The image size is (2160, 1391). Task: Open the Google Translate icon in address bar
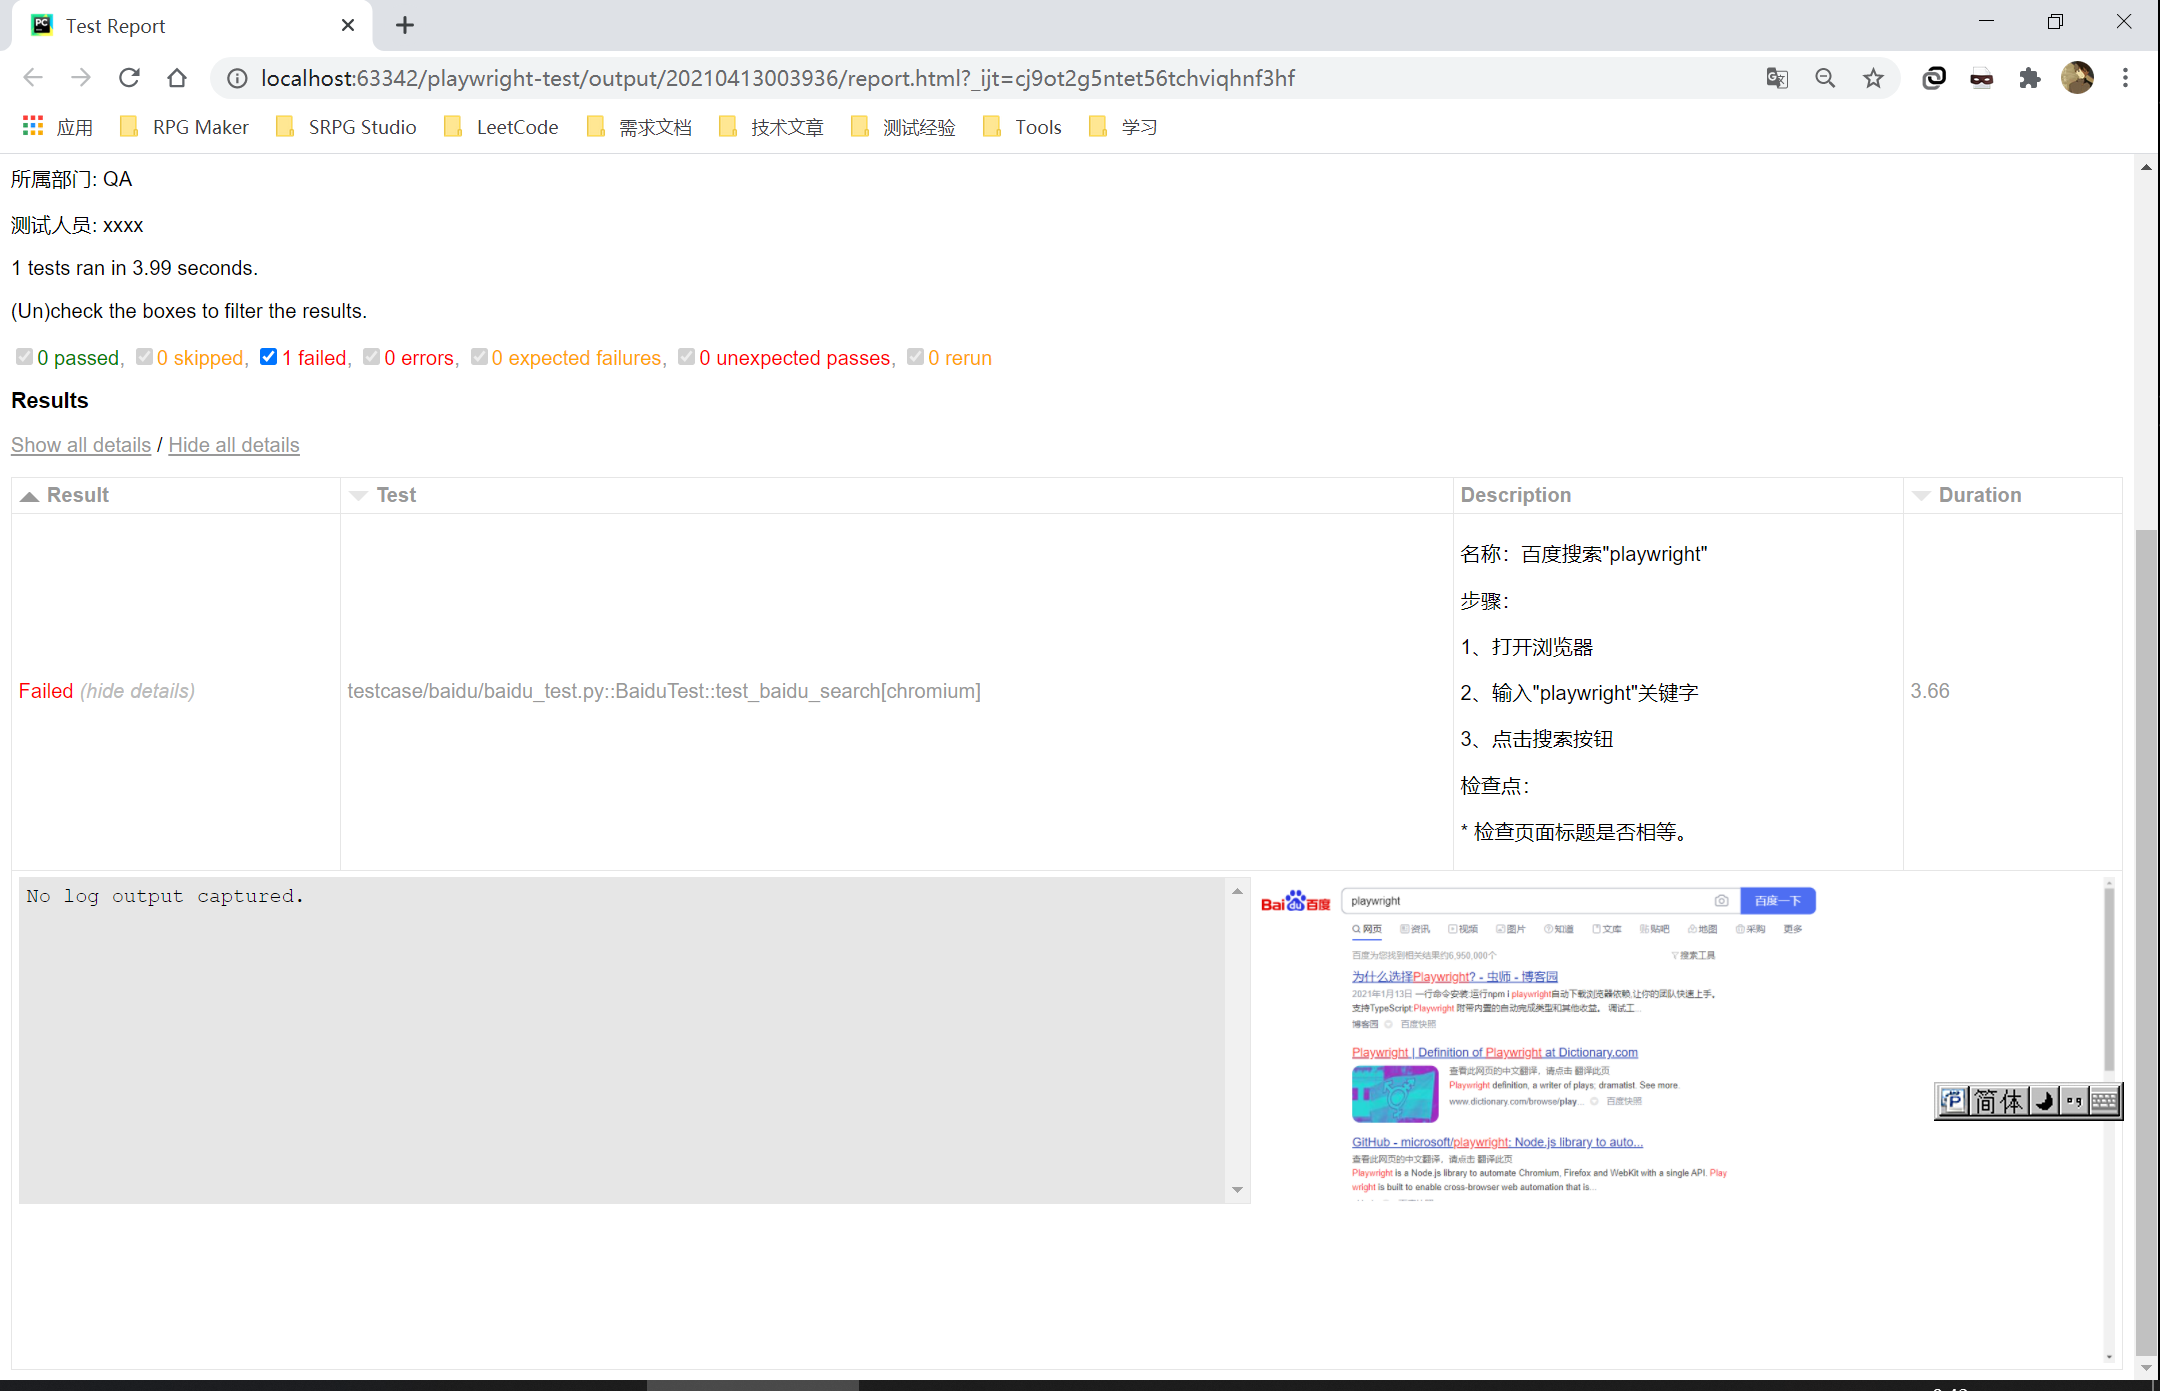click(x=1777, y=78)
